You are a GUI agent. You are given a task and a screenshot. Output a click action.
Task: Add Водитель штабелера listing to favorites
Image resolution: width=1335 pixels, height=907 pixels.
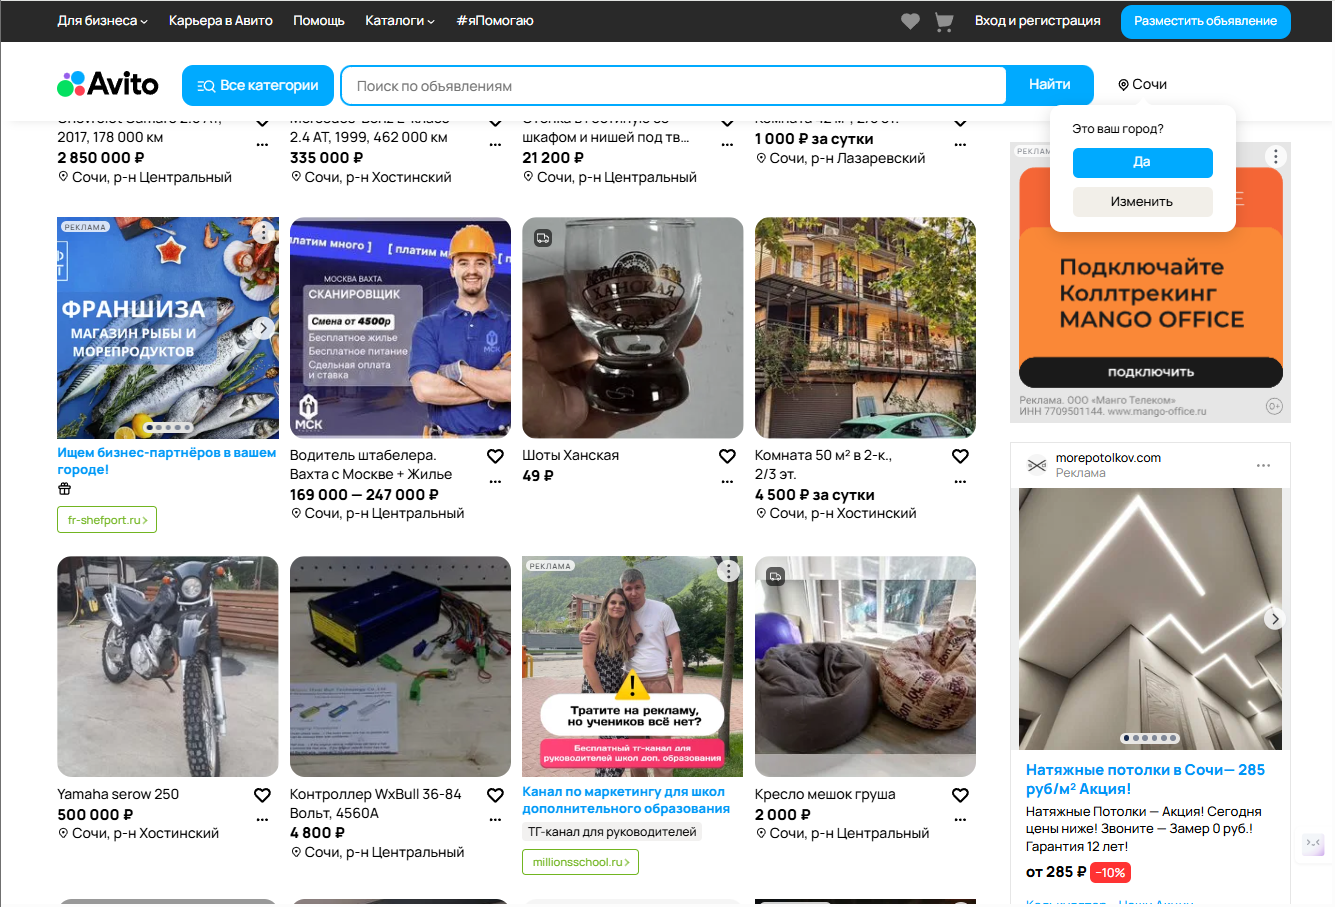pos(495,456)
